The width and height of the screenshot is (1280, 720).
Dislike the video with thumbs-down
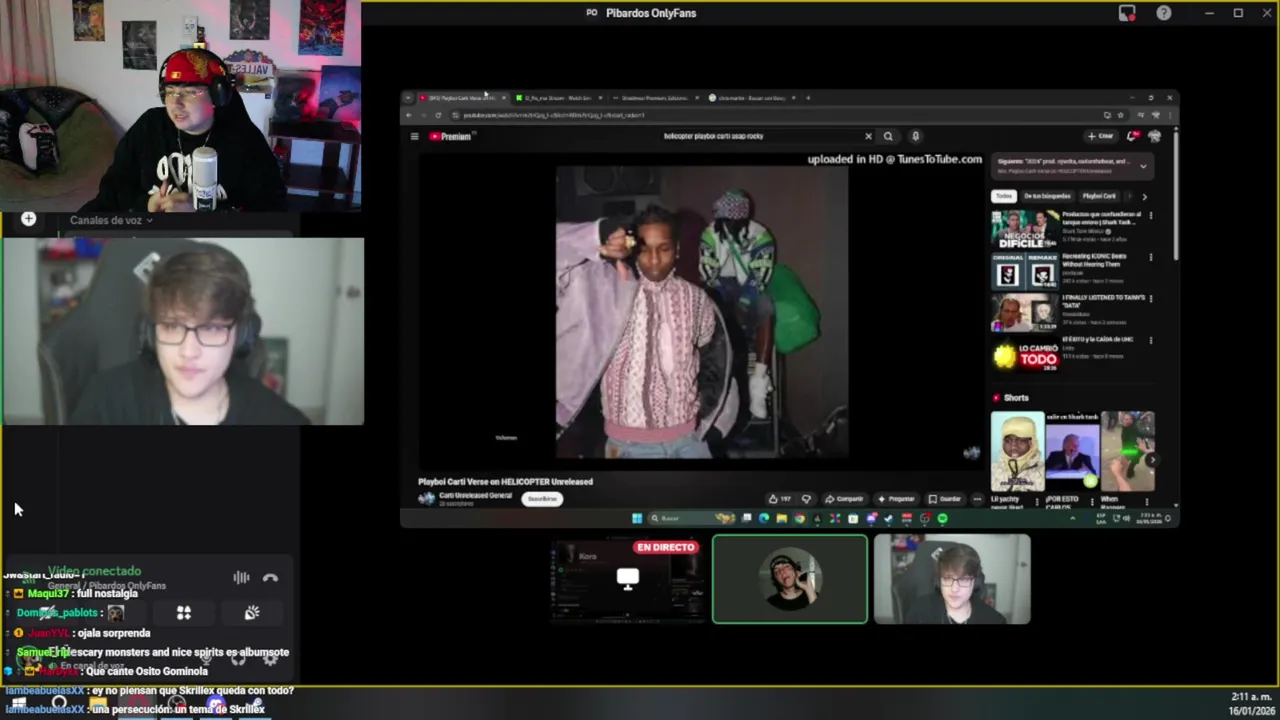click(806, 499)
